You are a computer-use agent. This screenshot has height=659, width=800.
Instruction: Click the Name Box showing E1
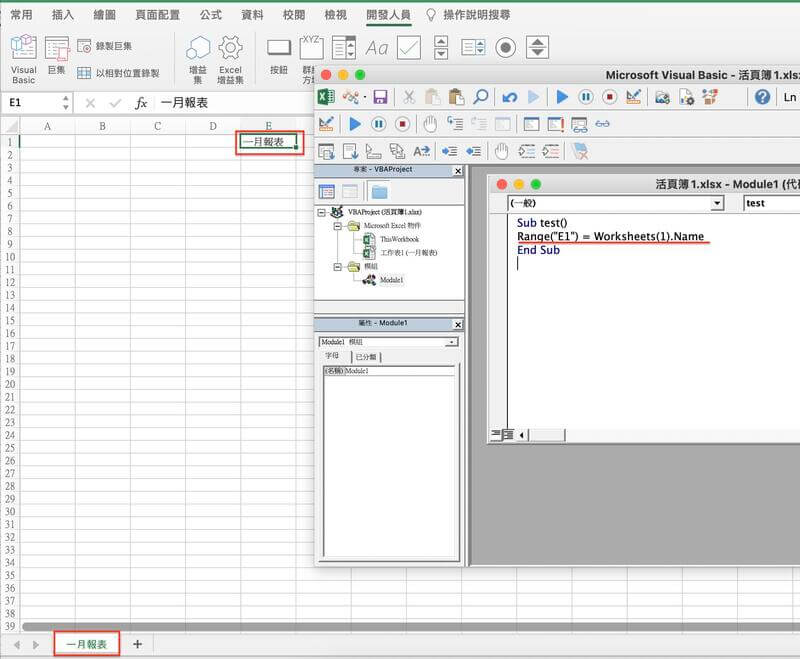(35, 103)
